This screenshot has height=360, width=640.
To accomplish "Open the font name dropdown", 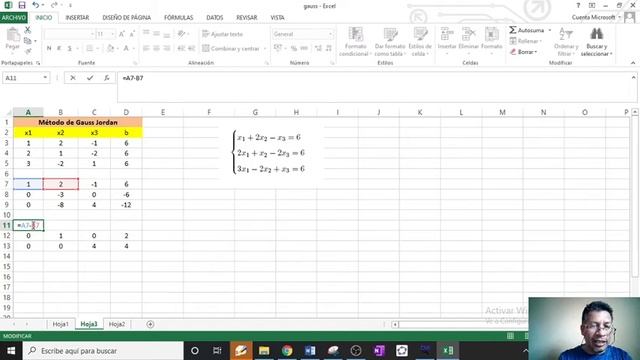I will pos(92,34).
